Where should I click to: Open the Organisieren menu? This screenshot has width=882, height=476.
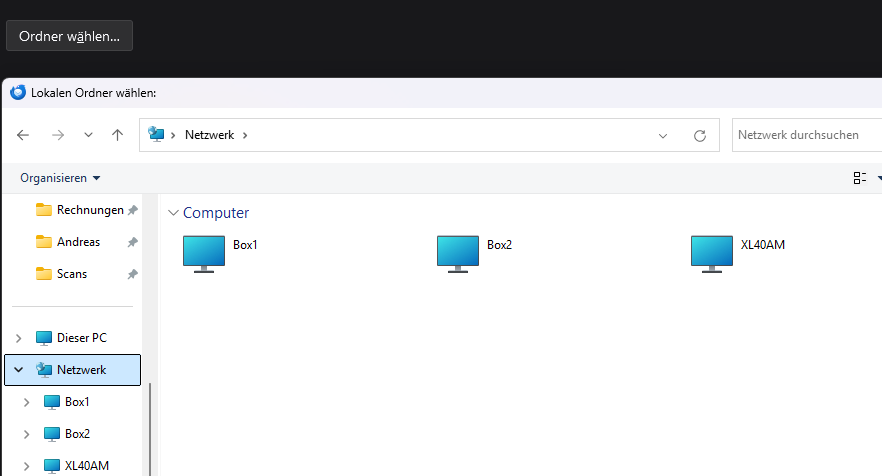point(60,178)
